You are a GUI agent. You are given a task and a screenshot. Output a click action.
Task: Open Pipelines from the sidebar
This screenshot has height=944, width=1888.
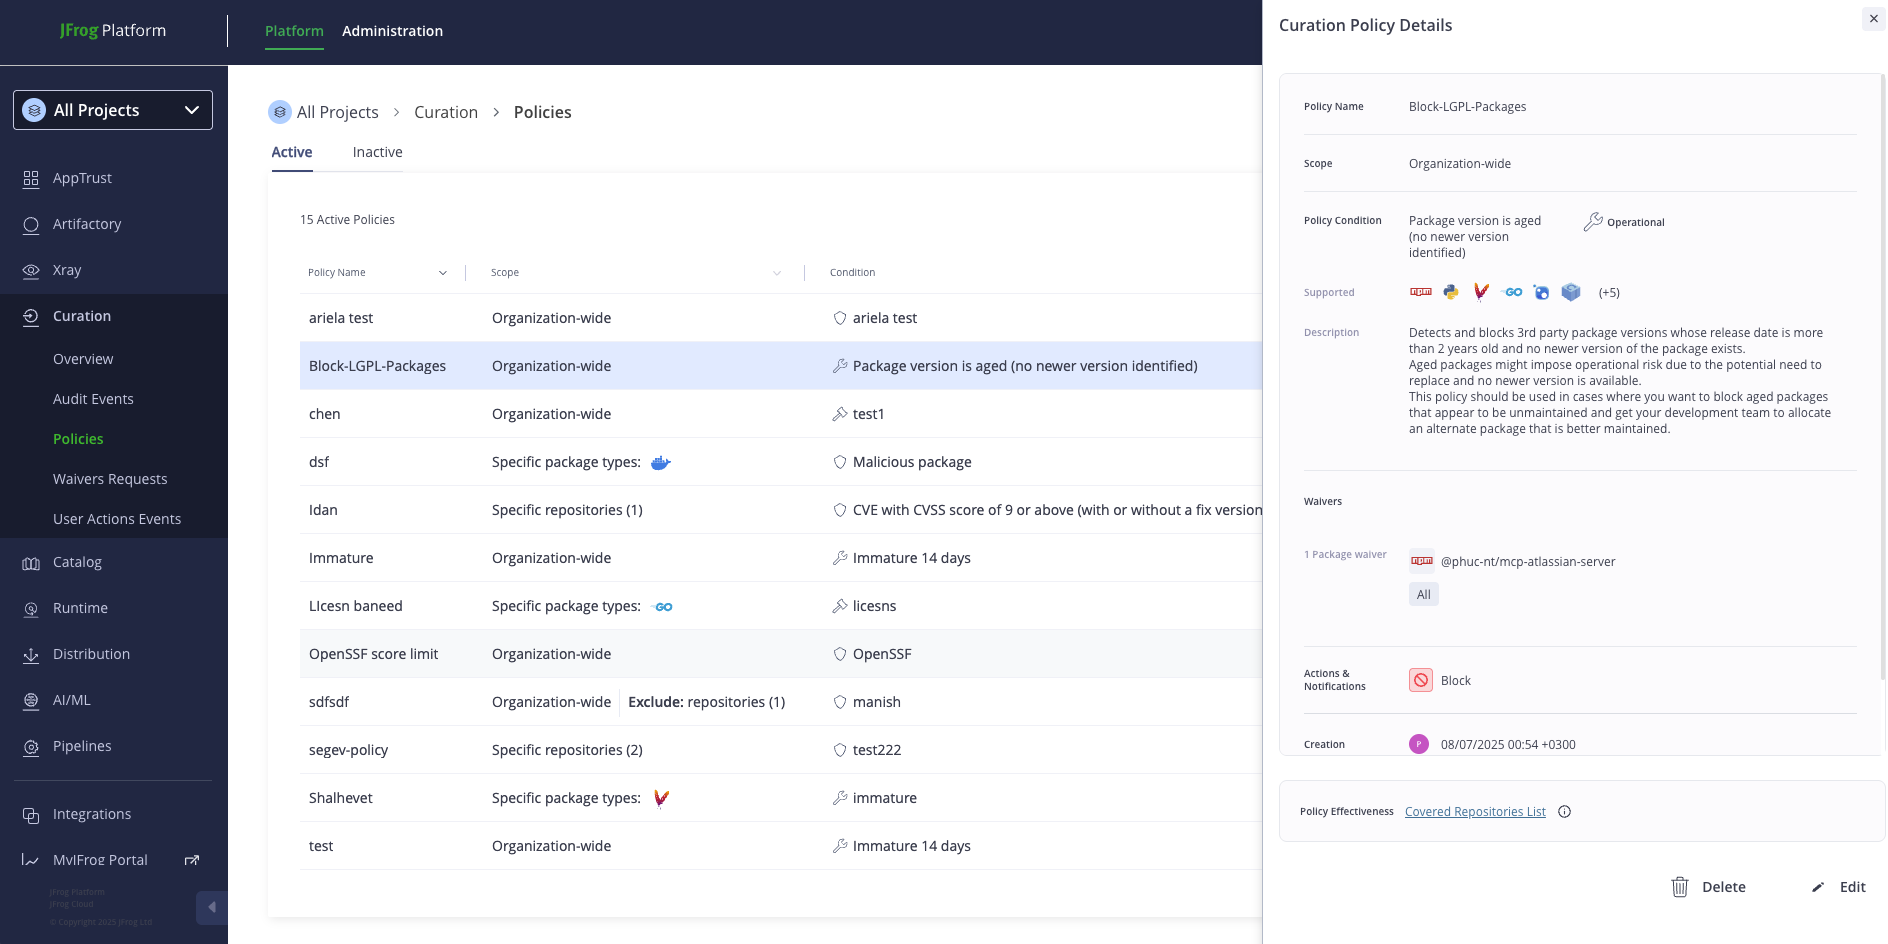tap(82, 746)
